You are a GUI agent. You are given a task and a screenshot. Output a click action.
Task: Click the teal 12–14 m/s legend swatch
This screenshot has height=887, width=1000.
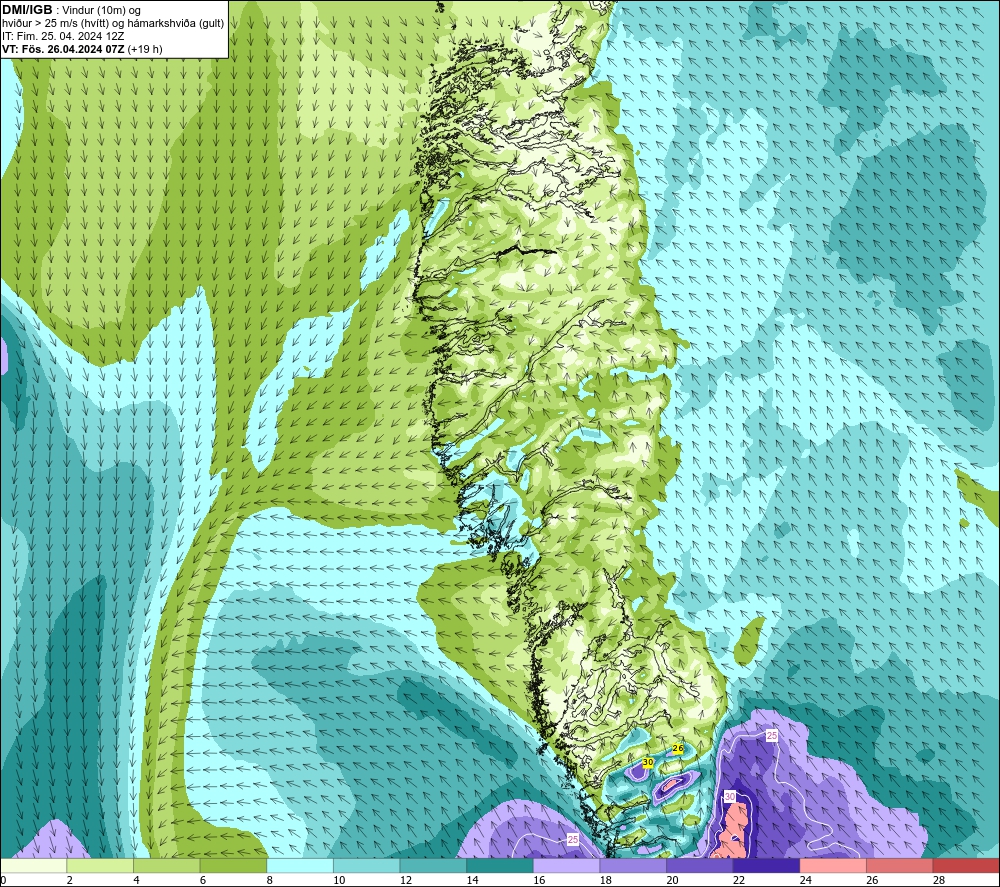point(433,865)
